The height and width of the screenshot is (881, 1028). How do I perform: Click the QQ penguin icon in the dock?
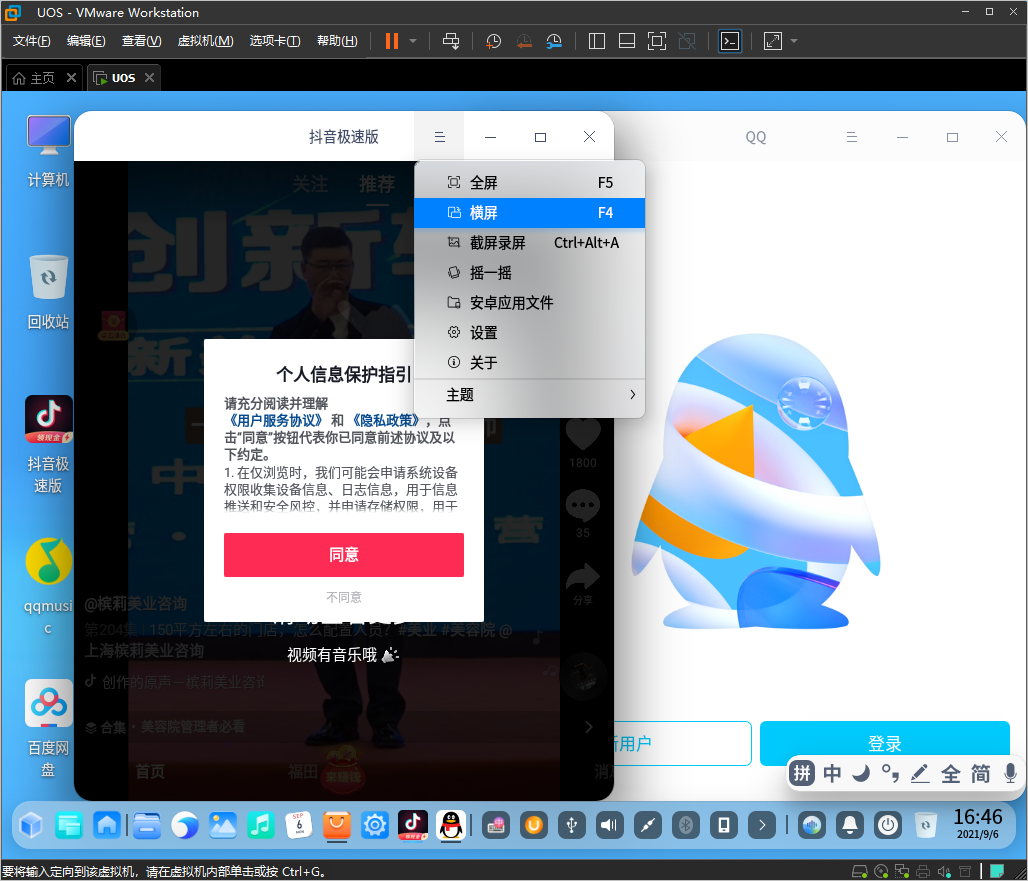pos(451,825)
